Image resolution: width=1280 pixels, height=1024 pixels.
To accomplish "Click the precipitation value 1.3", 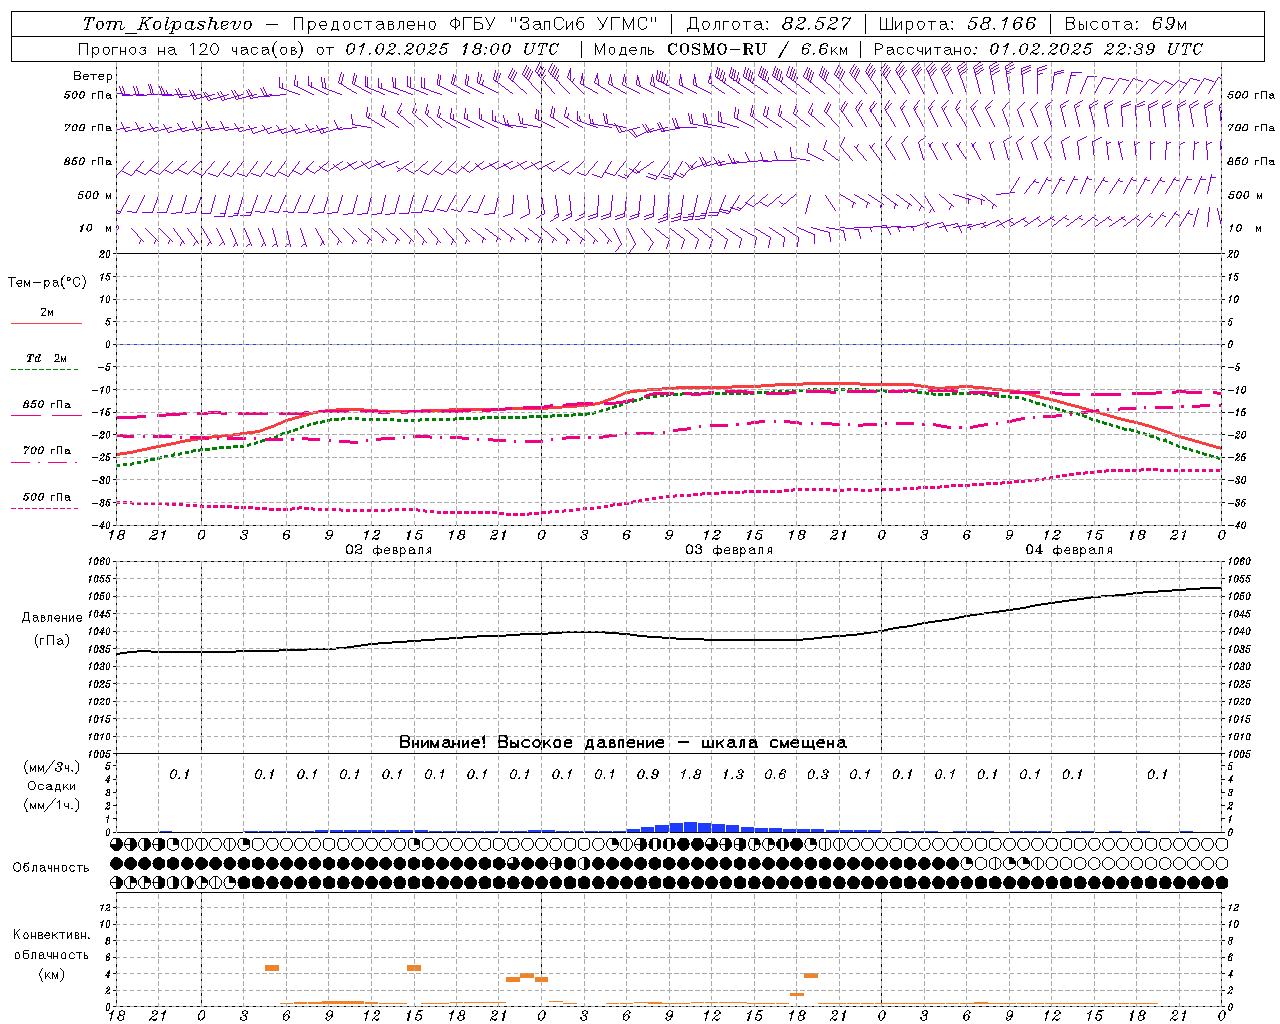I will [733, 774].
